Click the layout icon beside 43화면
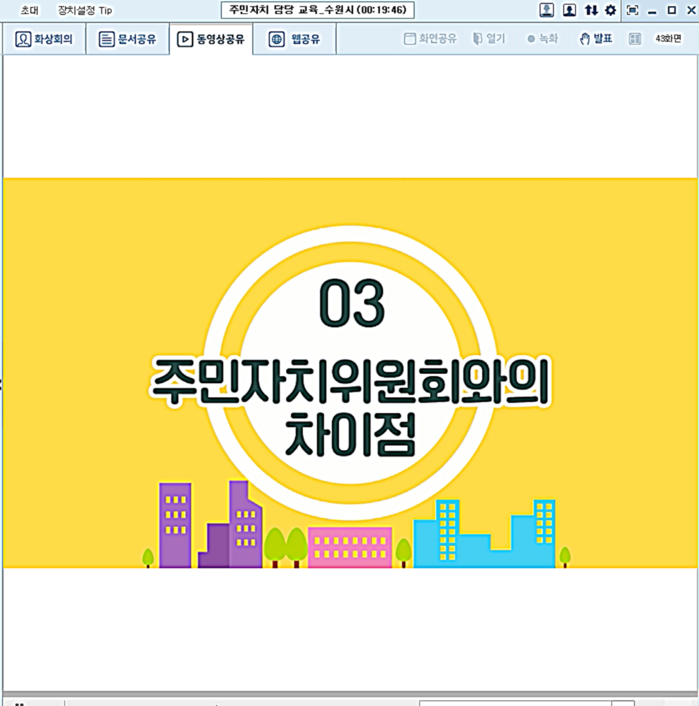The image size is (699, 706). pos(635,39)
